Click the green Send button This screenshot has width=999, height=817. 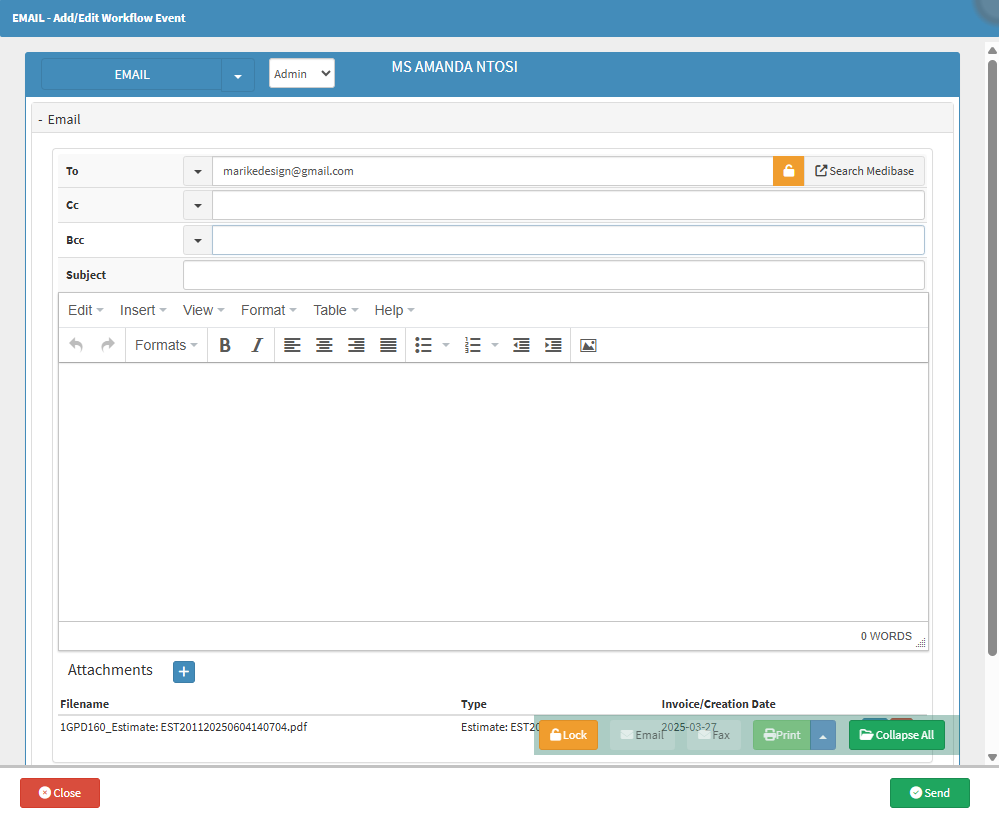pos(929,793)
